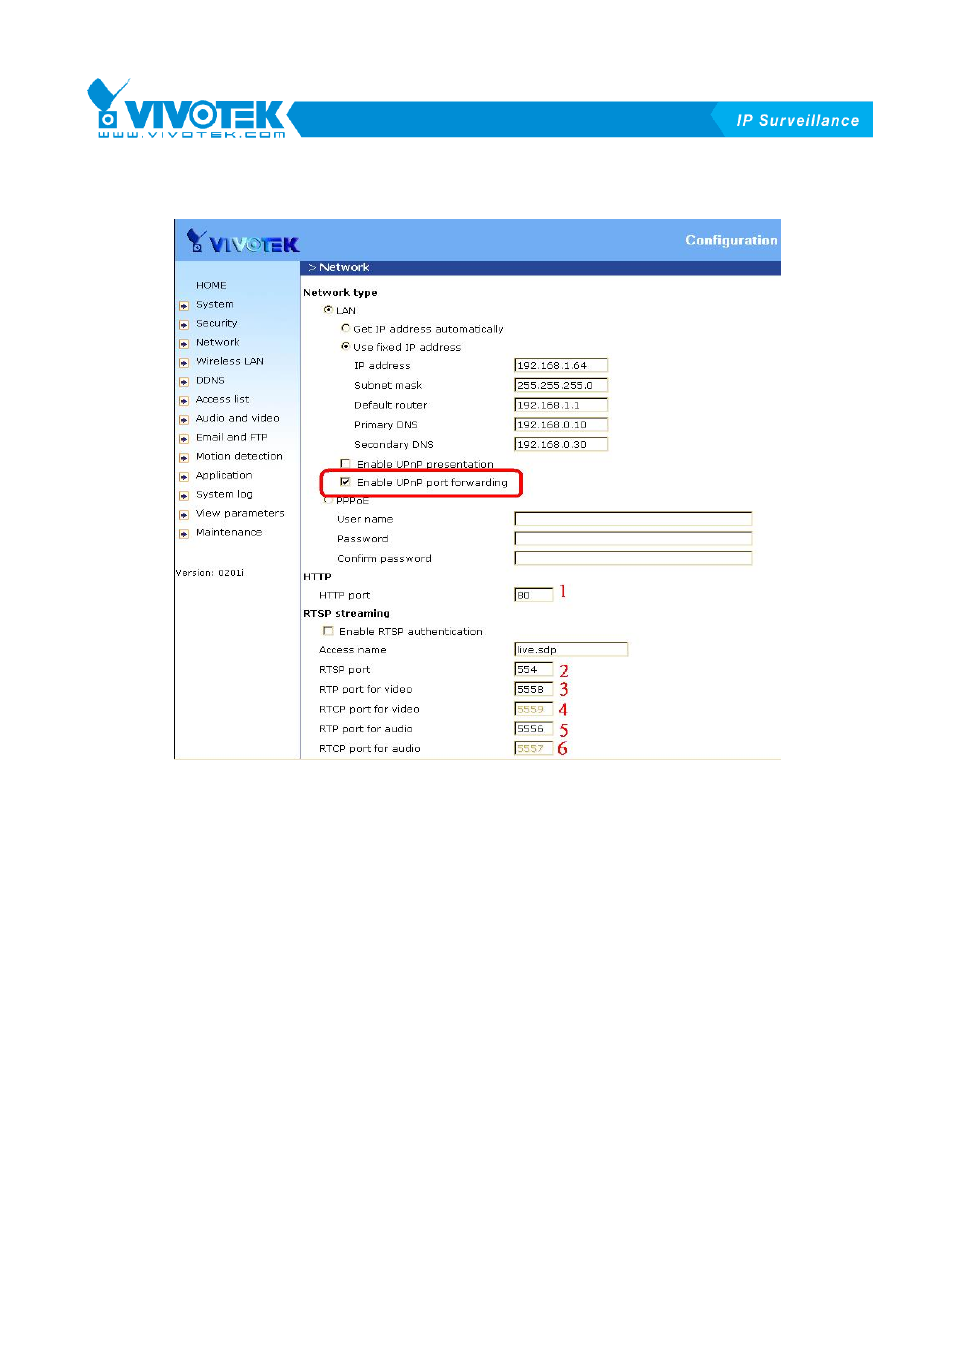Open the Application settings page

224,475
